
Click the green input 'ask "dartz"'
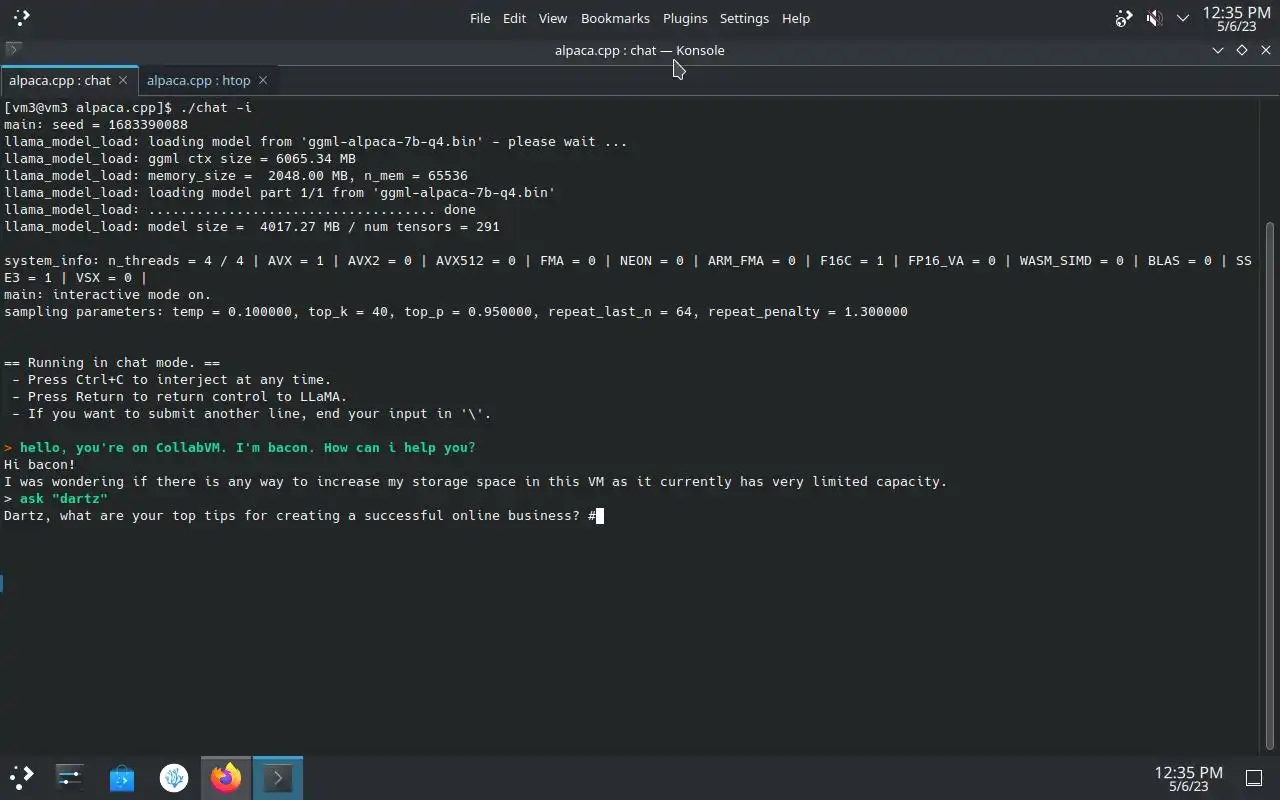tap(64, 498)
